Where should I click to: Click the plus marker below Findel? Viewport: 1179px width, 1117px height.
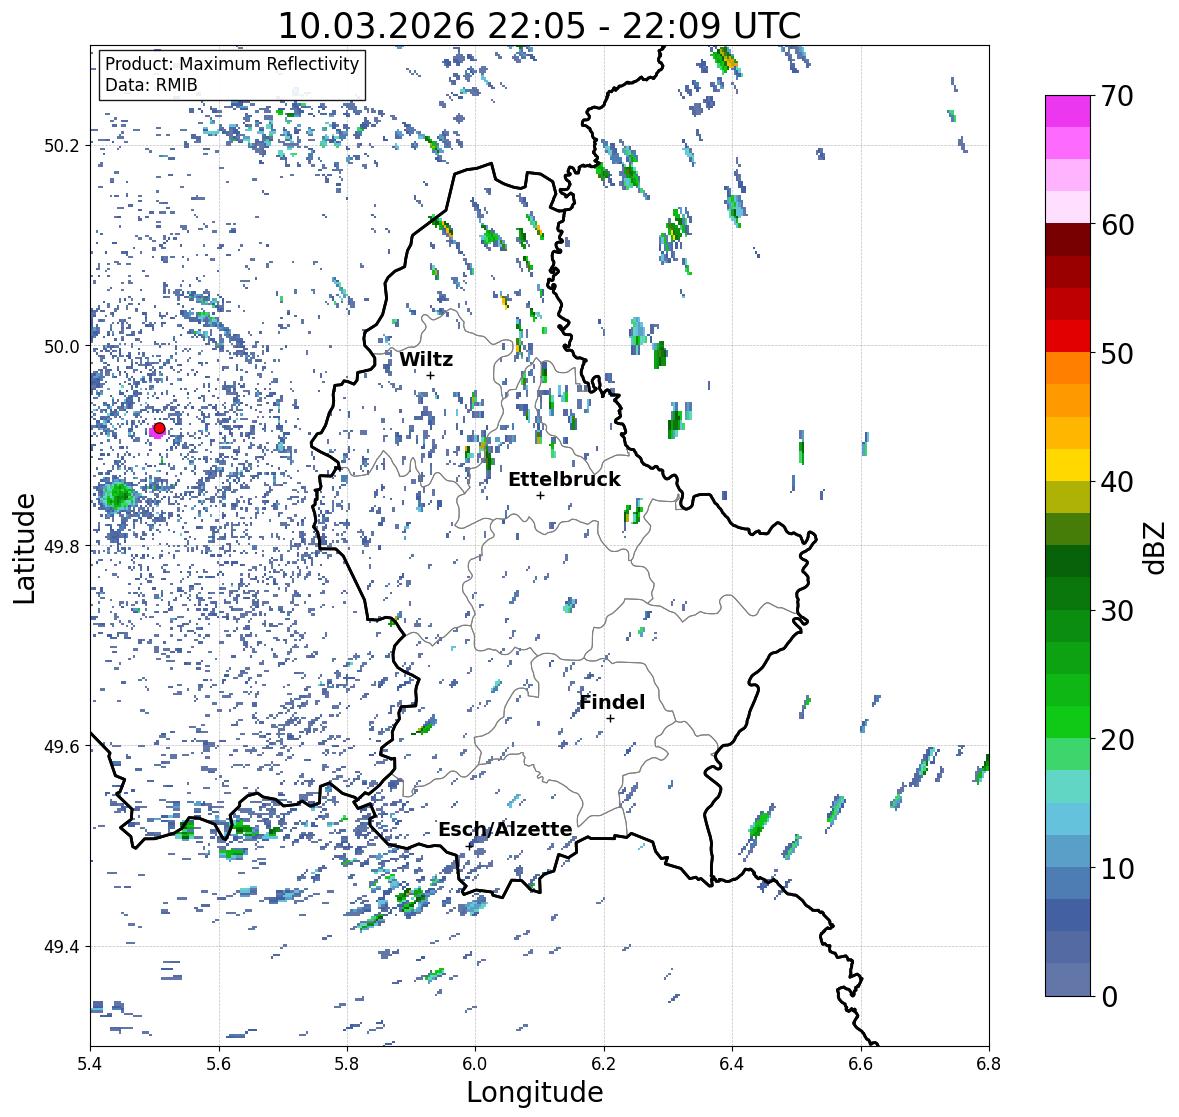coord(611,719)
